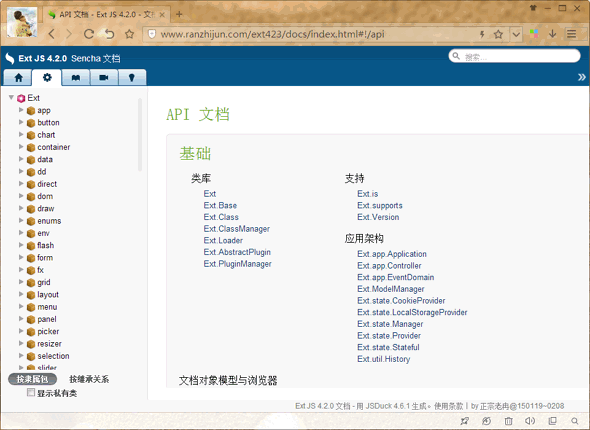Image resolution: width=590 pixels, height=430 pixels.
Task: Enable the 显示私有类 checkbox
Action: point(31,393)
